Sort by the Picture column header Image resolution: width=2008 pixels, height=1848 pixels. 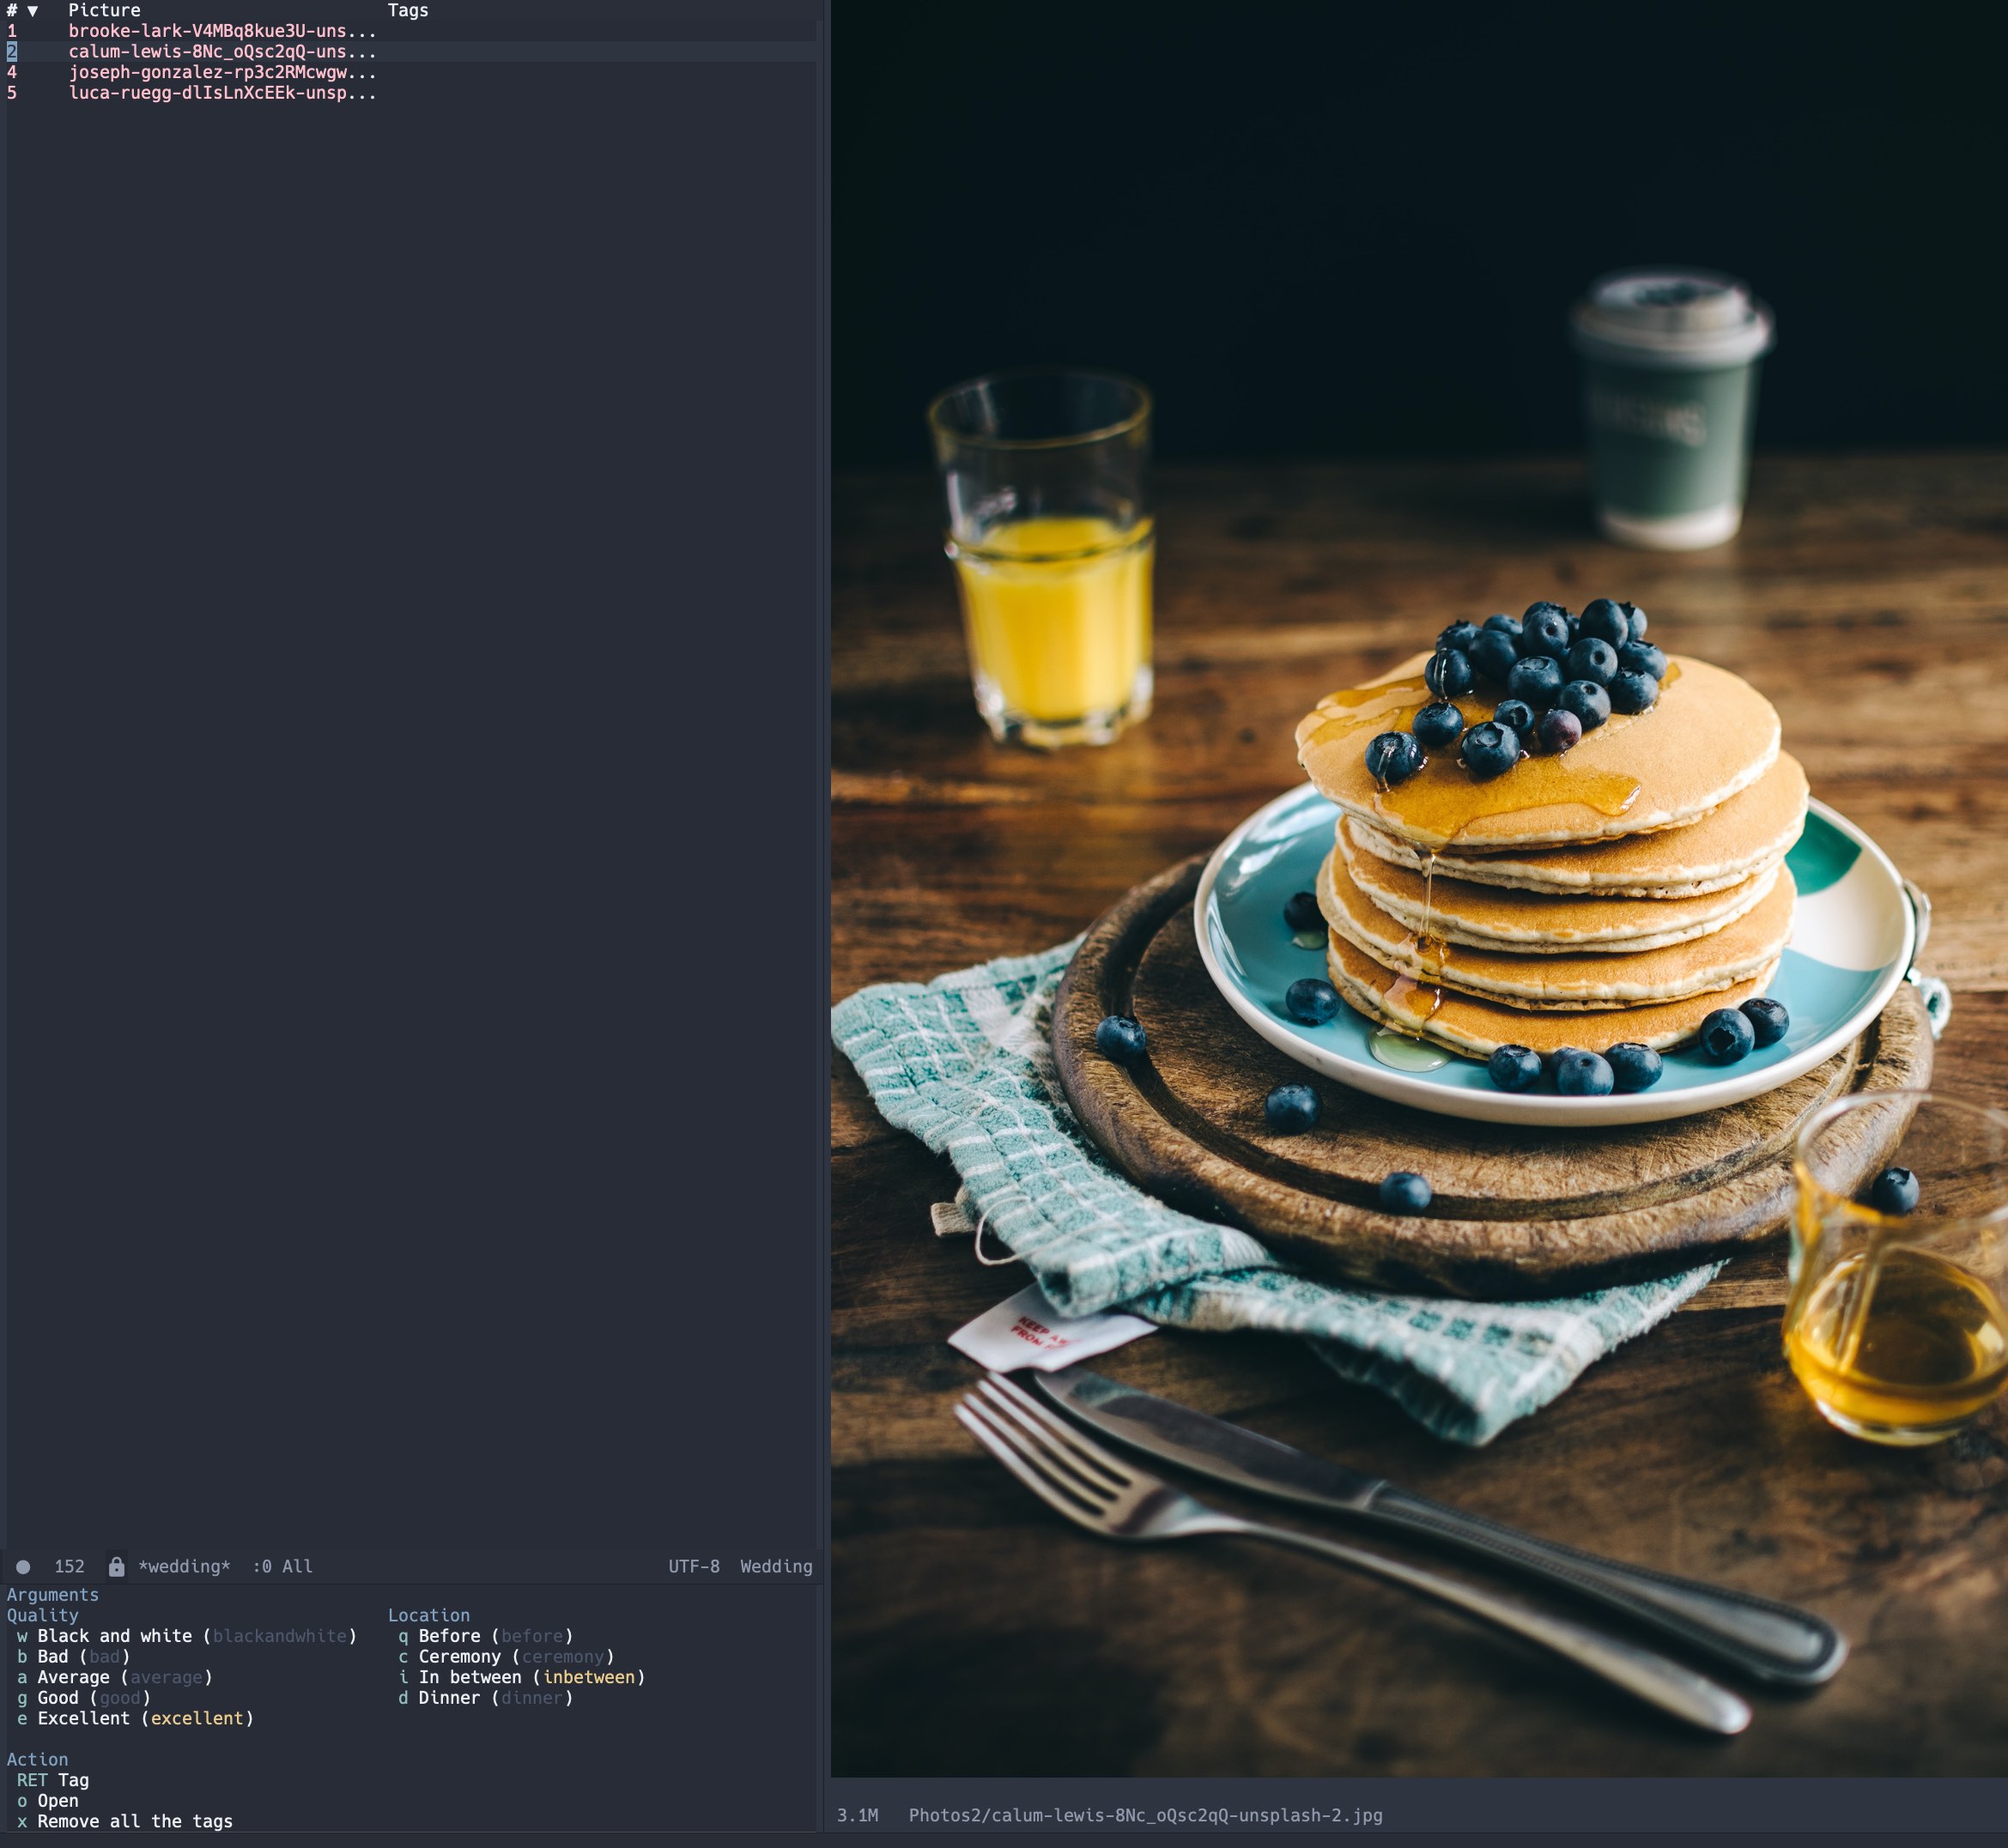(104, 11)
